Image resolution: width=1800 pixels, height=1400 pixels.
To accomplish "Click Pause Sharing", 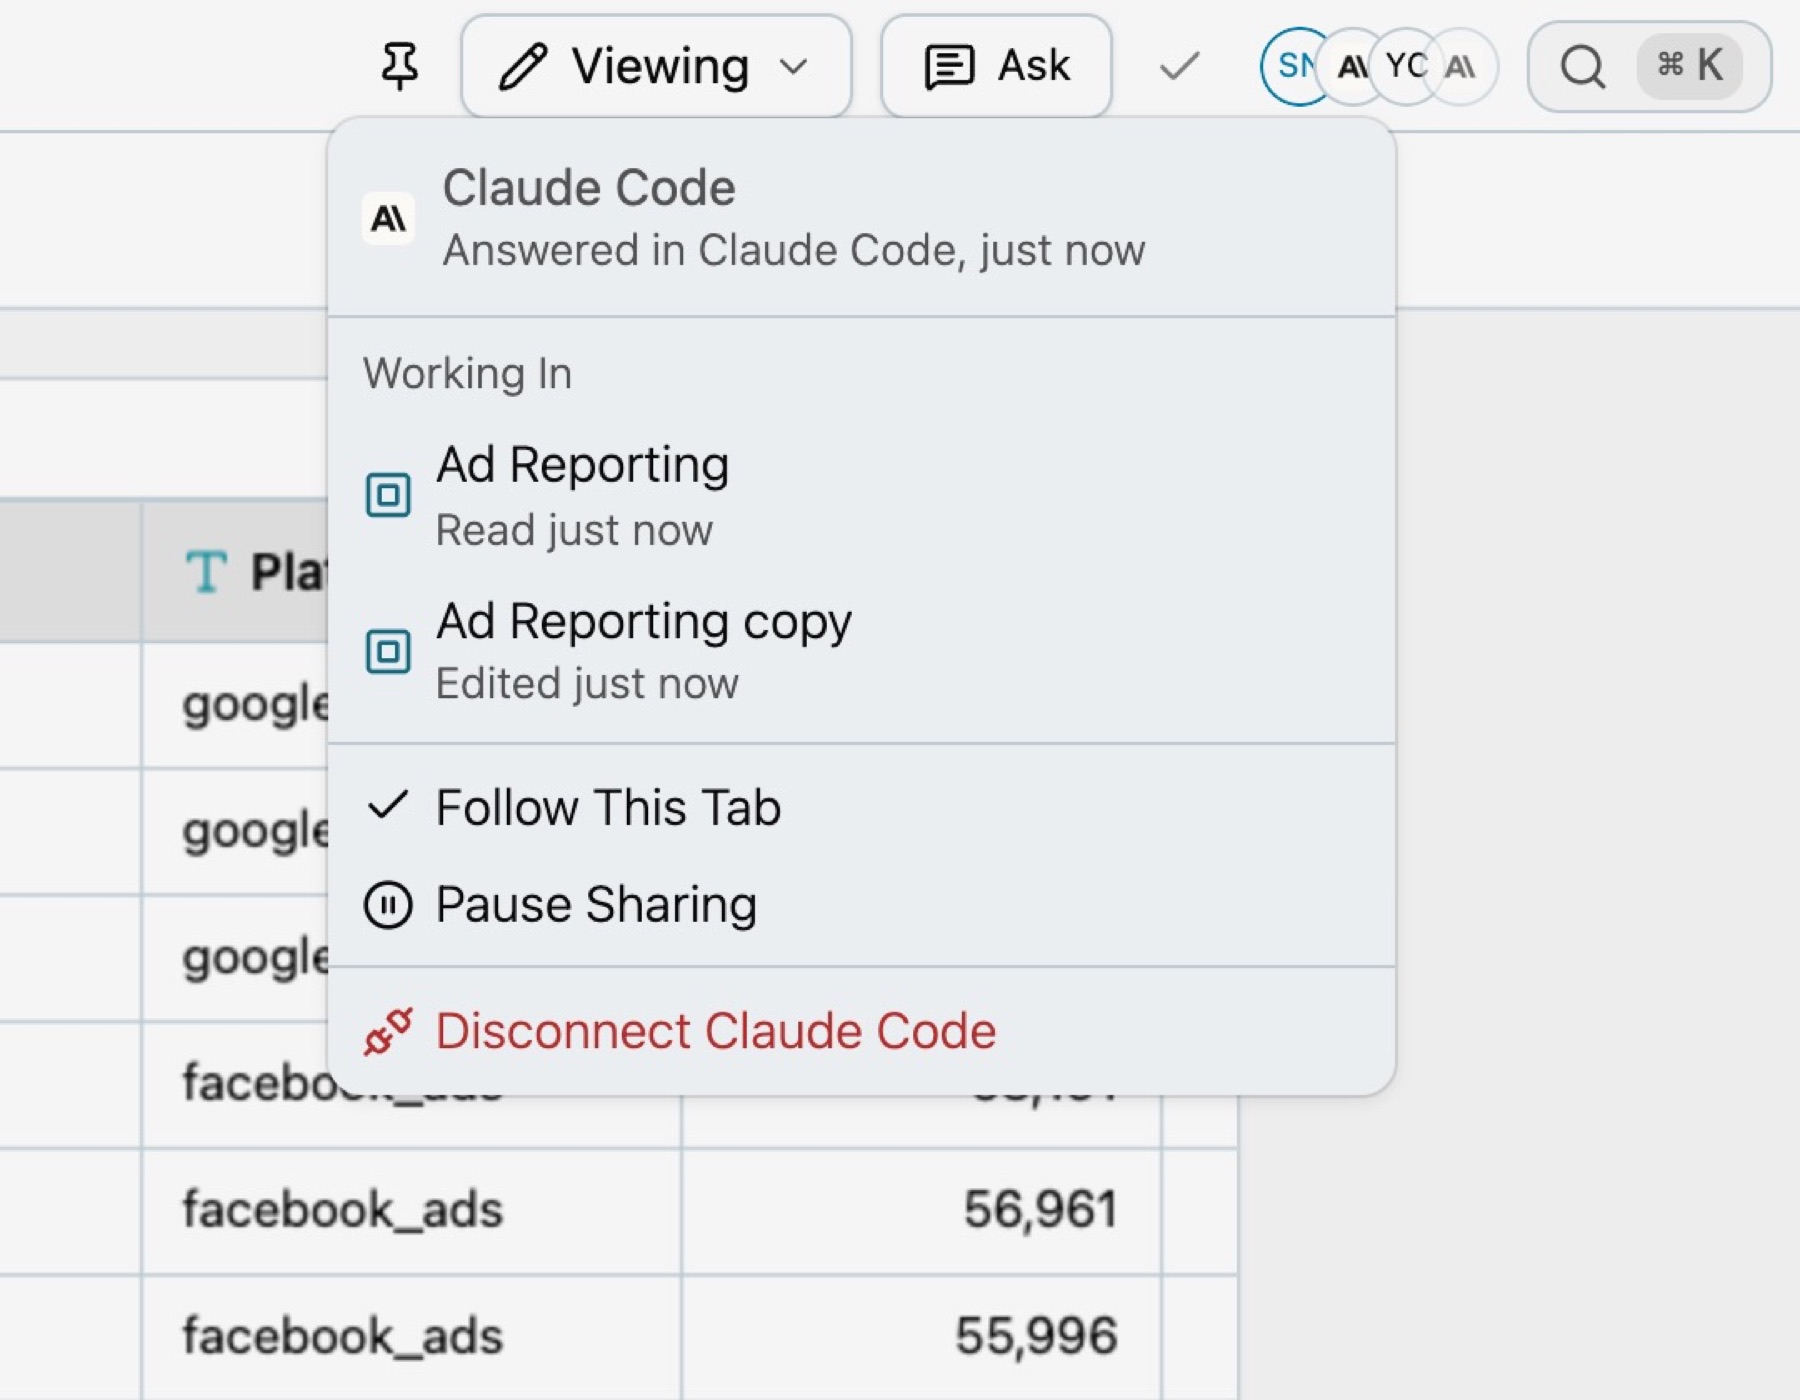I will 861,905.
